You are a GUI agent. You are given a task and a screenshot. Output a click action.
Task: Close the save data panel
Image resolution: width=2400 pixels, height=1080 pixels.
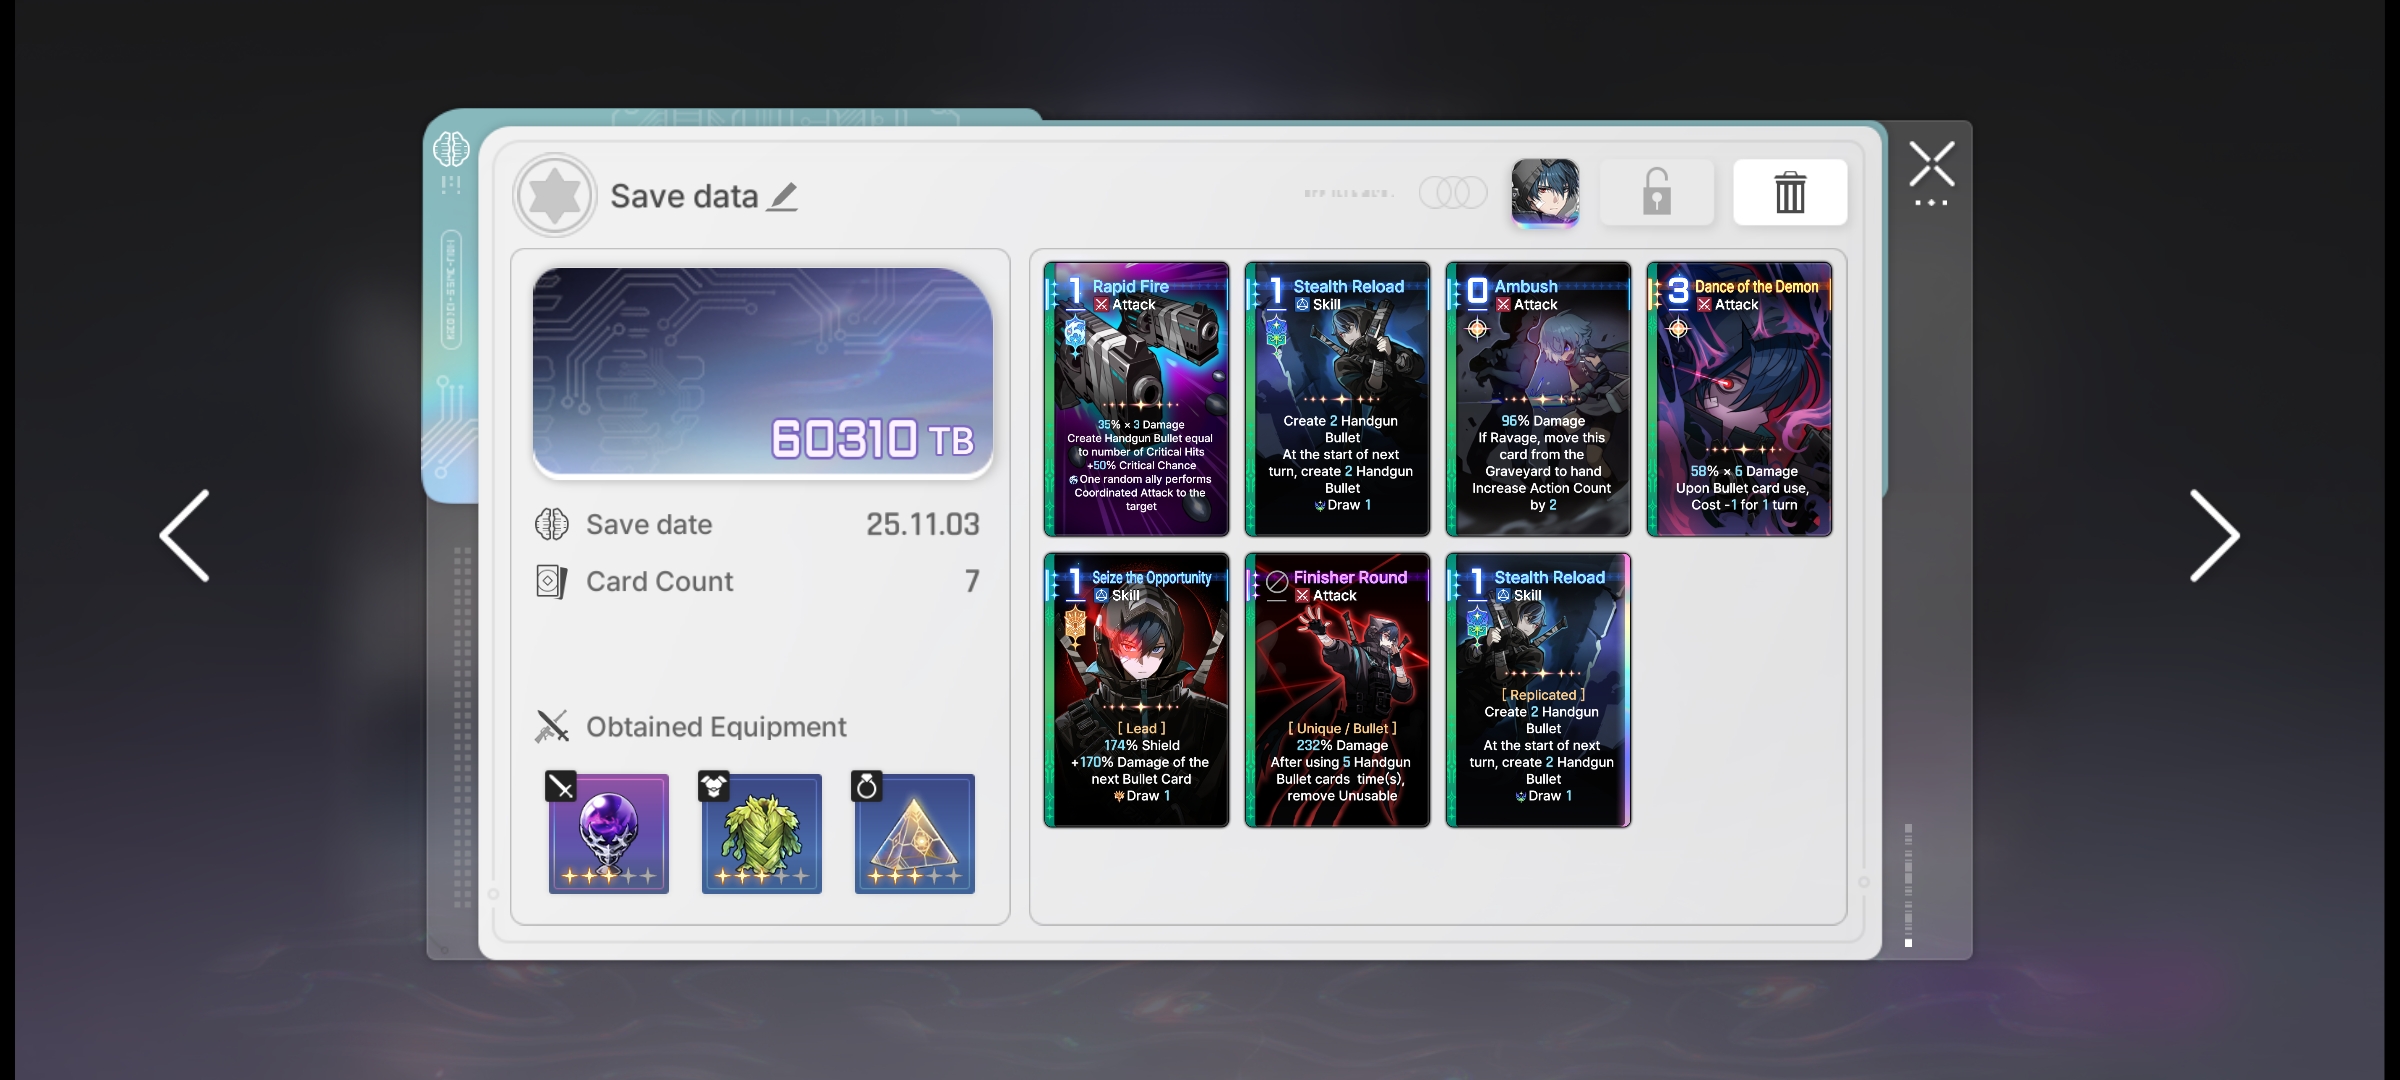pyautogui.click(x=1931, y=165)
